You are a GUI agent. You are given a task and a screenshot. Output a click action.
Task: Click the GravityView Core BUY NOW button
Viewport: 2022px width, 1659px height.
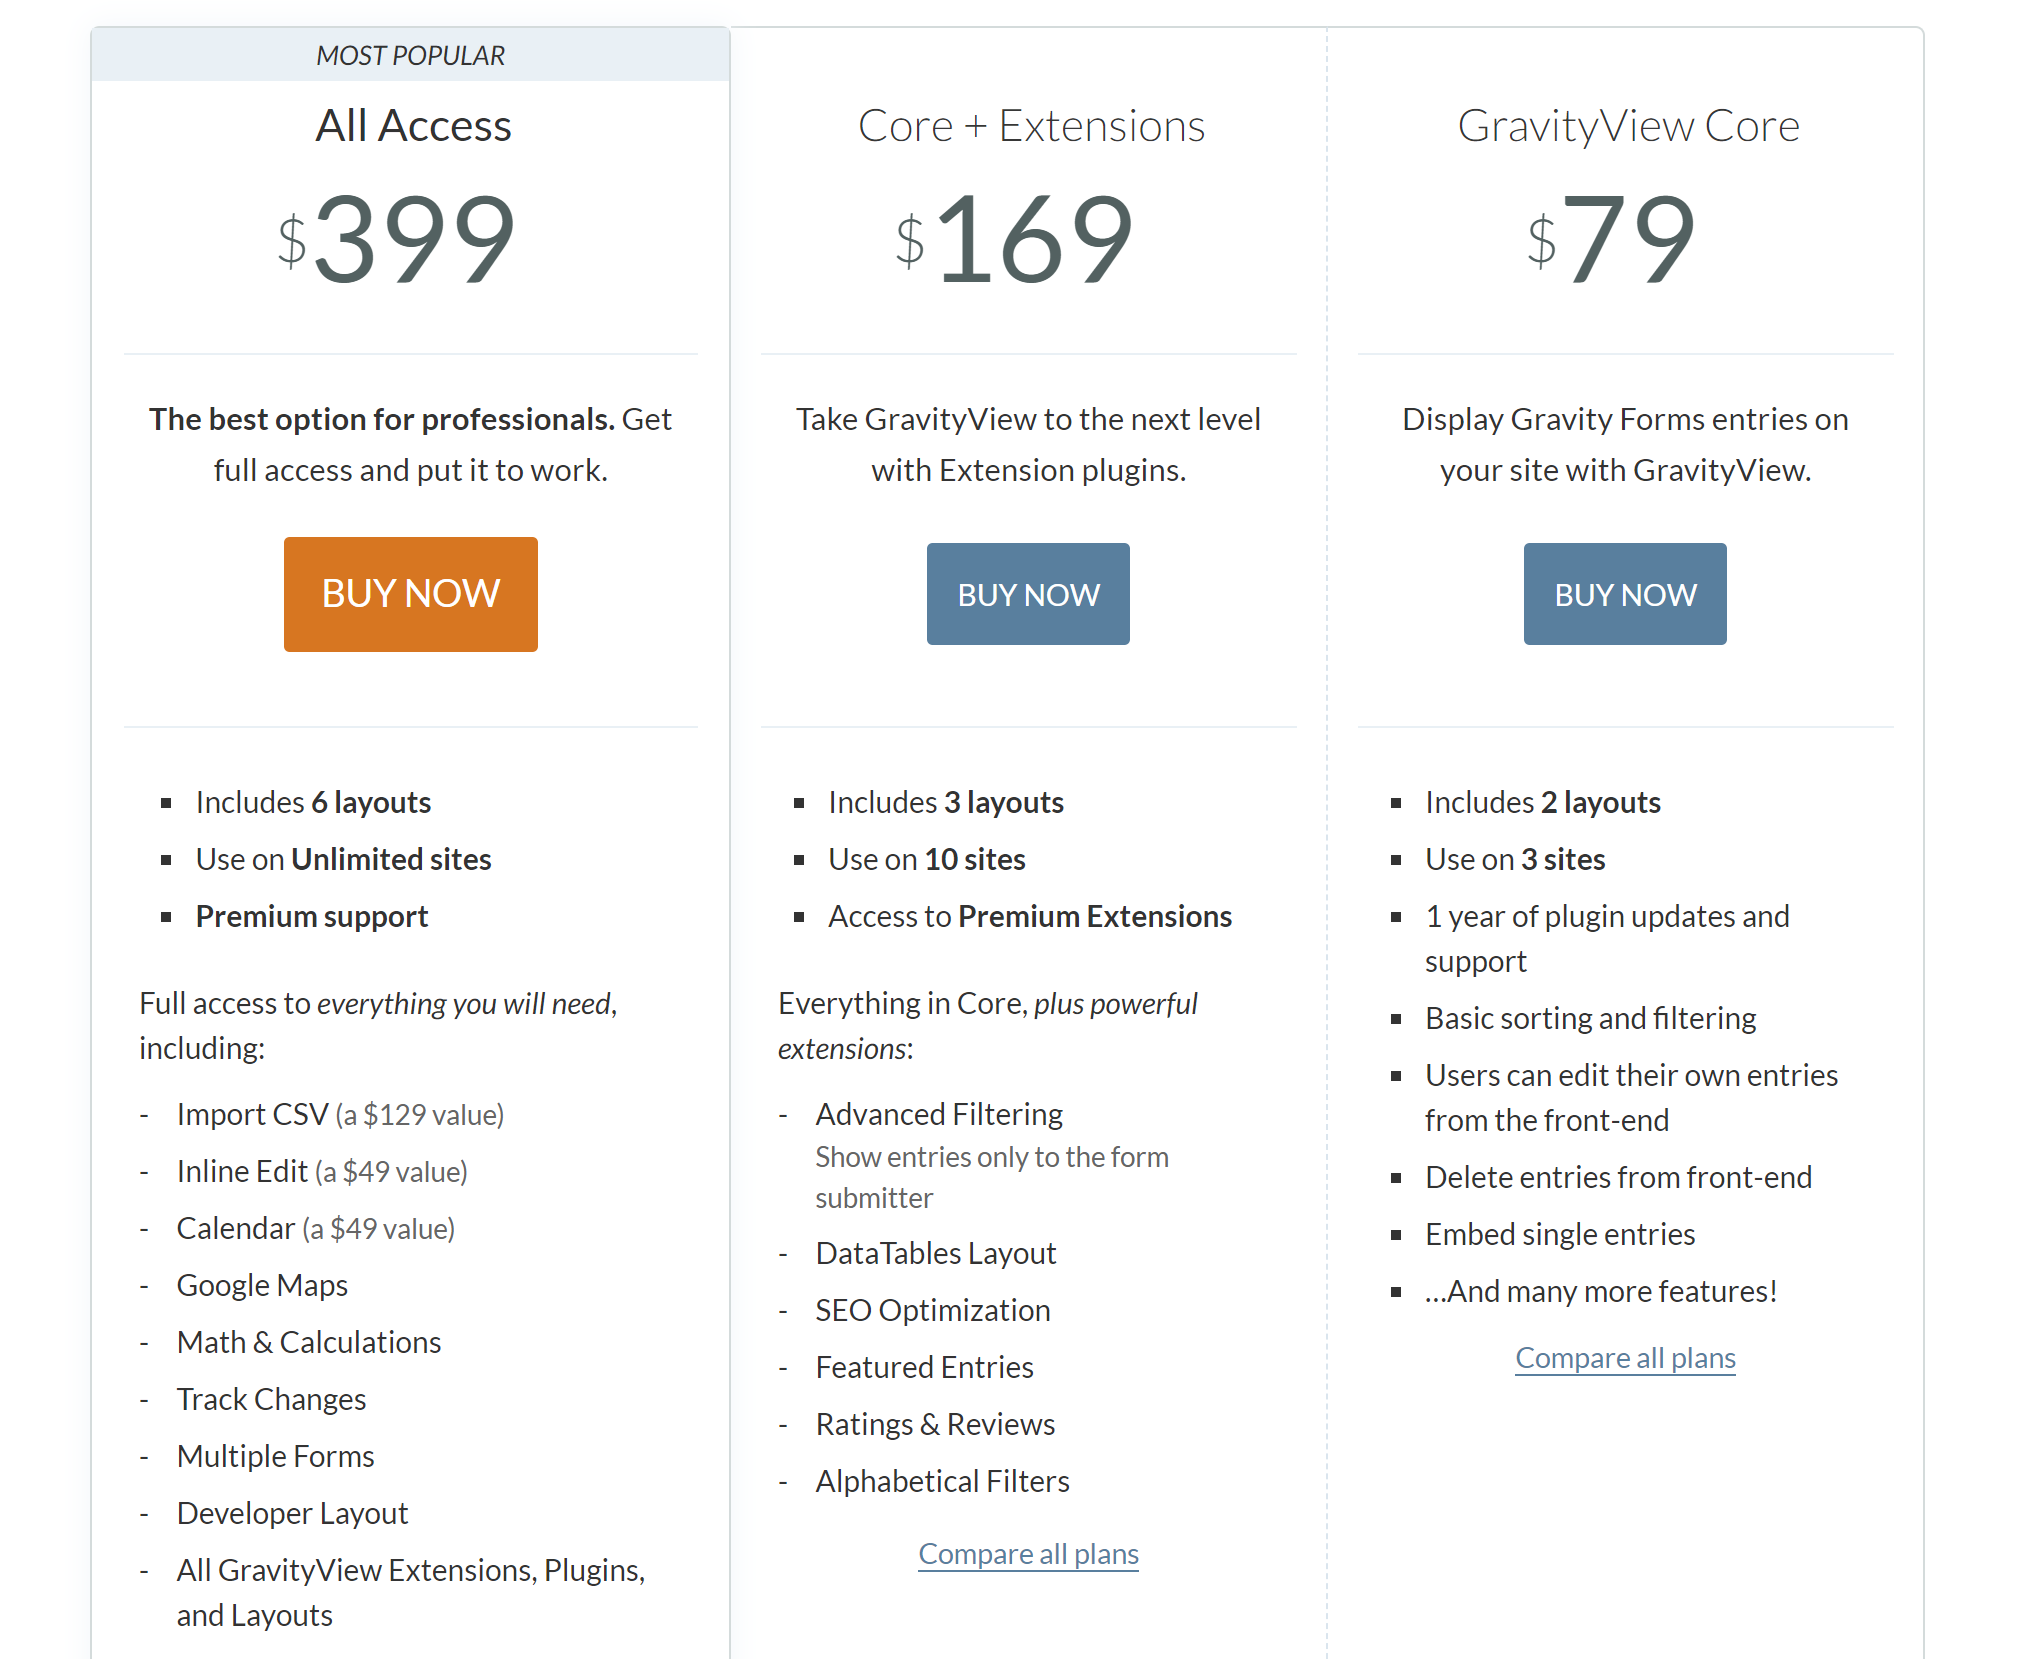[1624, 591]
